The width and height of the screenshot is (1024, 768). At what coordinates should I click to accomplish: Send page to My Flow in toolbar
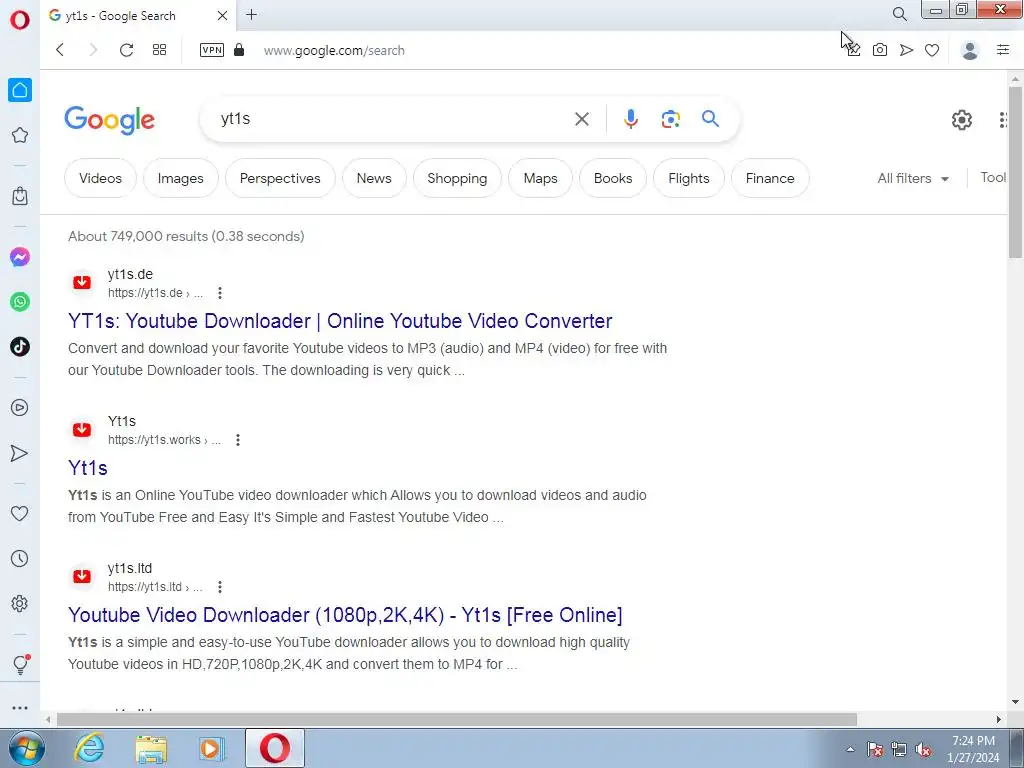906,50
